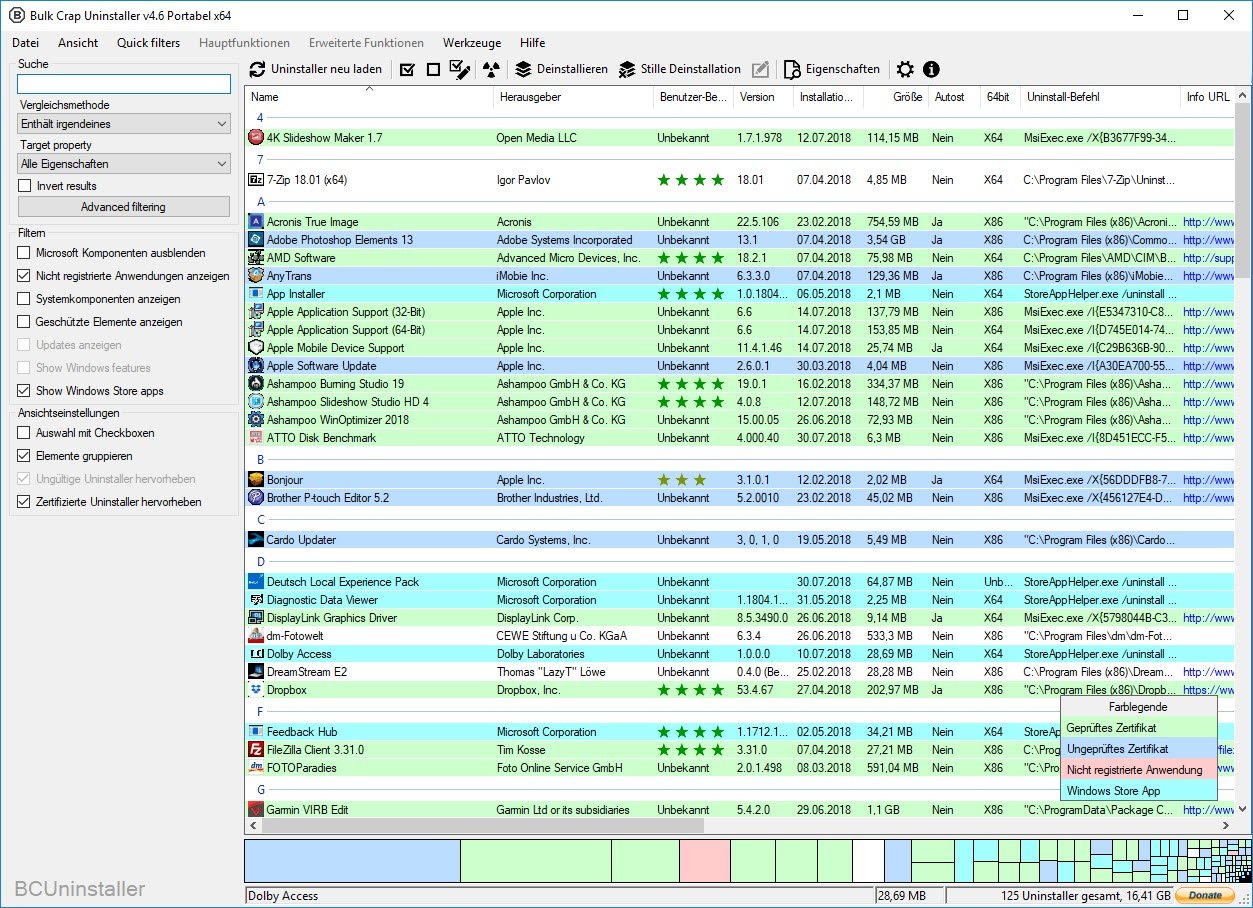The height and width of the screenshot is (908, 1253).
Task: Click the Eigenschaften properties icon
Action: click(792, 70)
